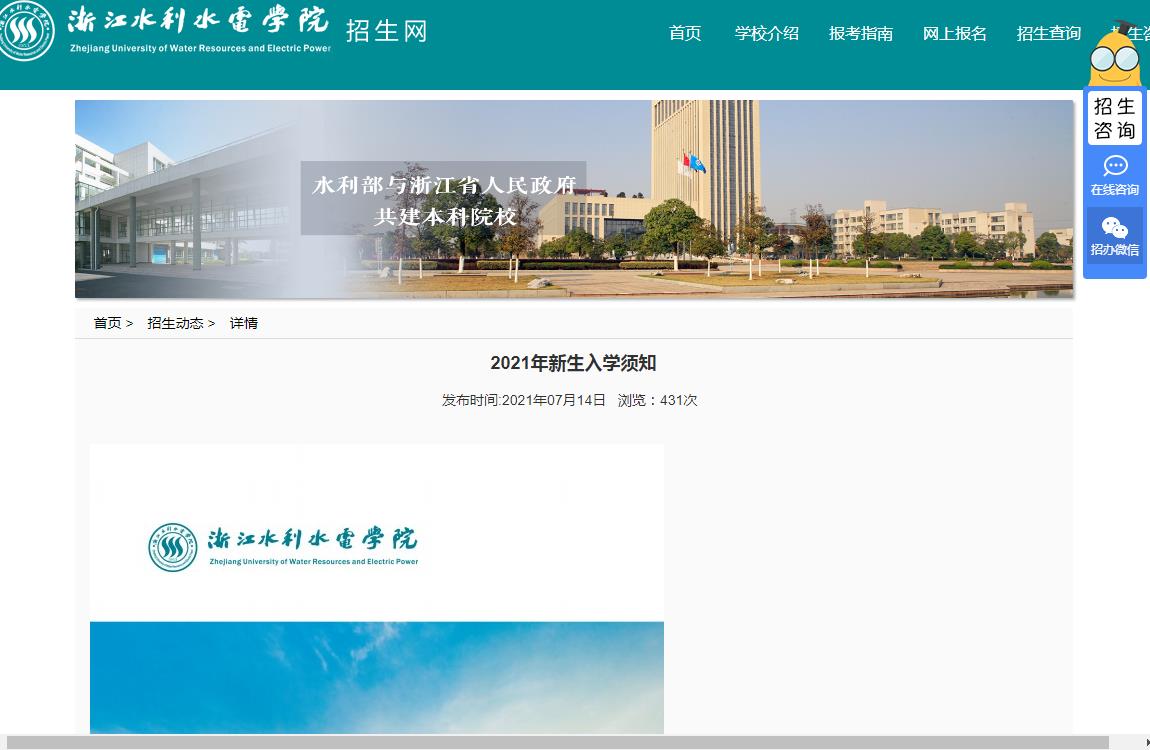This screenshot has width=1150, height=750.
Task: Click 首页 in the breadcrumb trail
Action: click(x=107, y=323)
